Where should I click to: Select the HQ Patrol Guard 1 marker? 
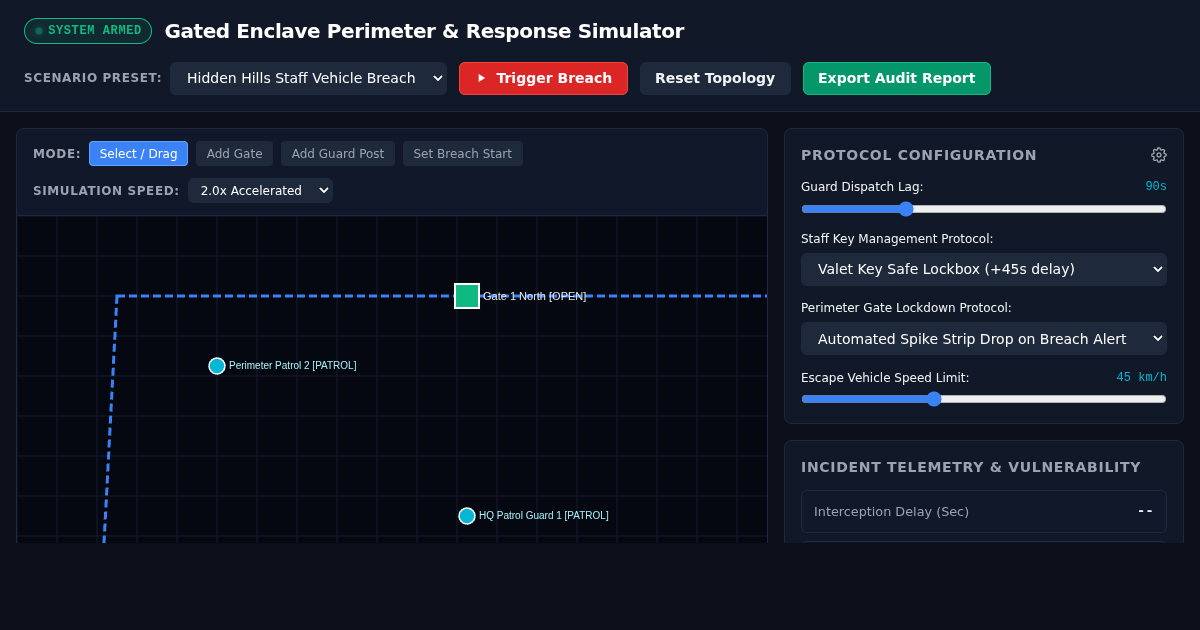click(467, 516)
